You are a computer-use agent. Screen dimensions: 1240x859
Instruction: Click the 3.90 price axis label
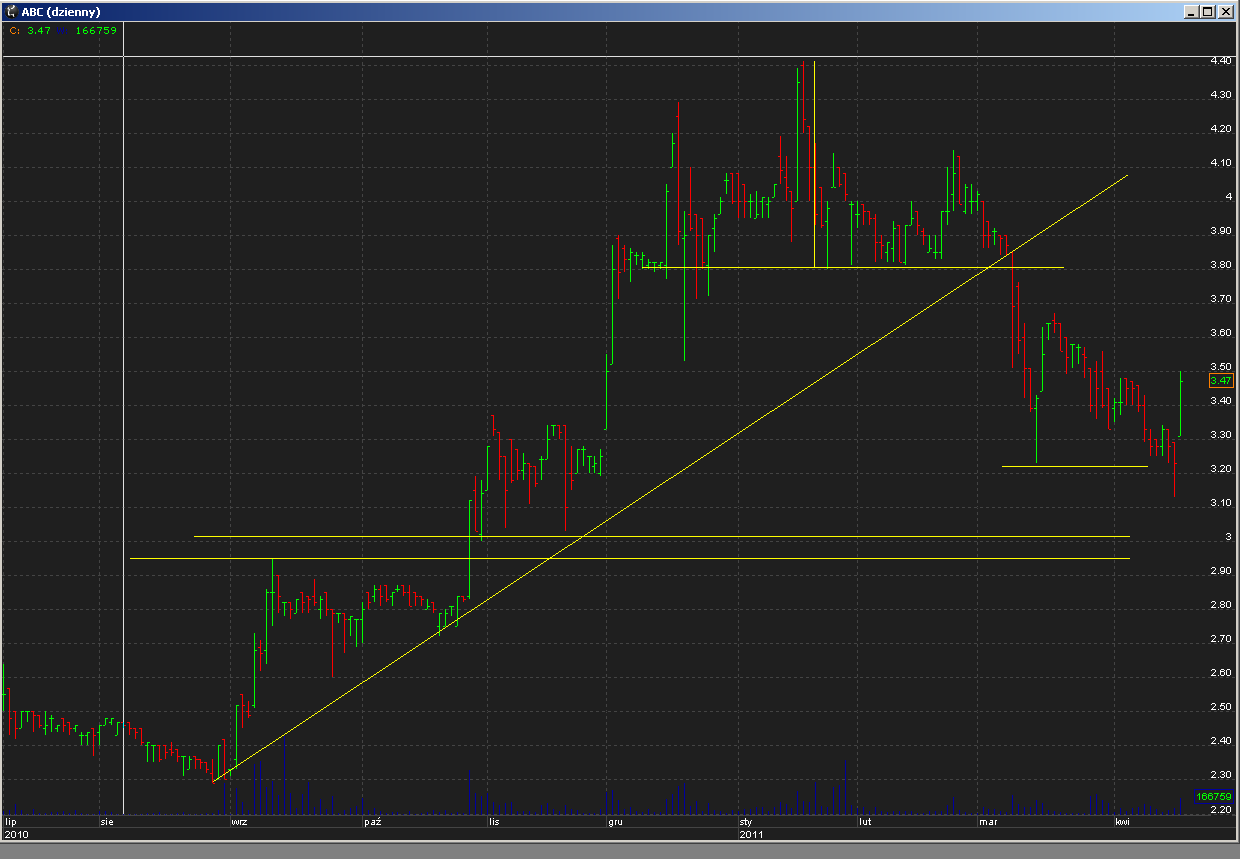[1220, 231]
